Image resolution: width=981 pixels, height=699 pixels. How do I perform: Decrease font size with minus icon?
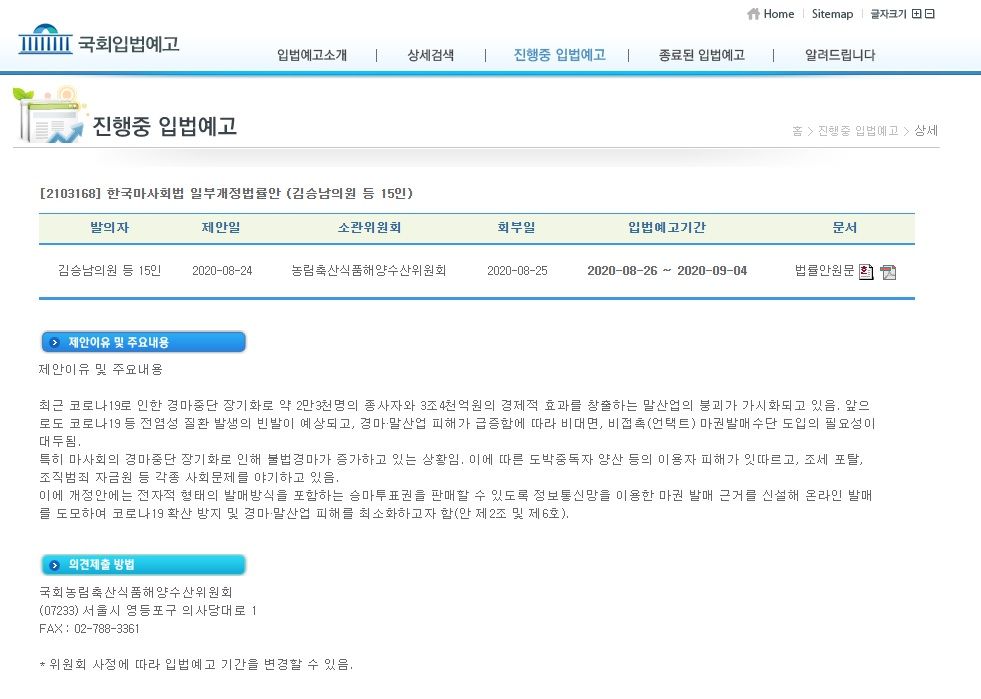(x=930, y=14)
